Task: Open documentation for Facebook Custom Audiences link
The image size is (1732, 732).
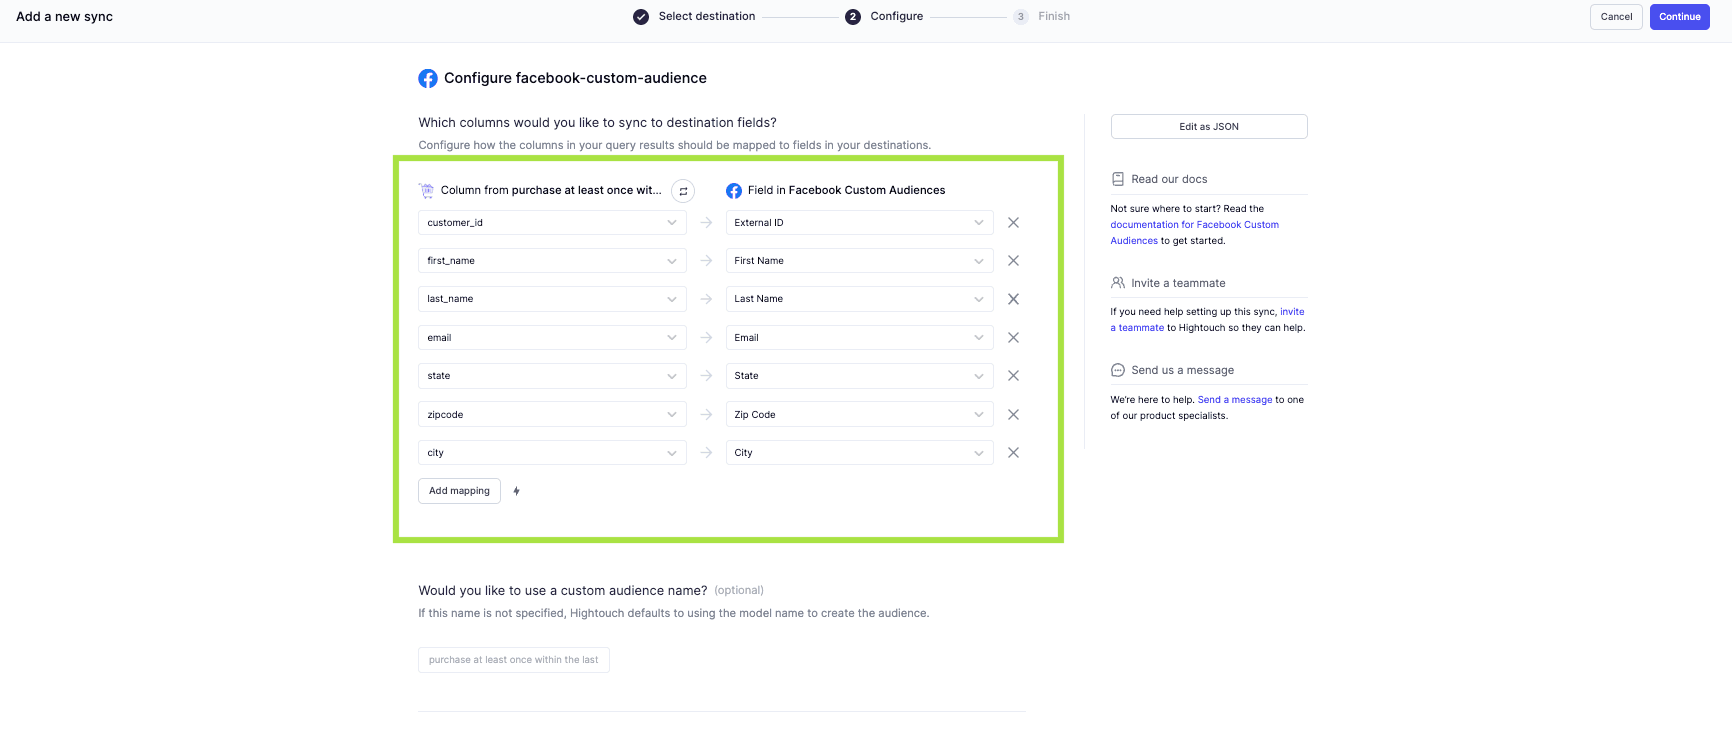Action: (1194, 225)
